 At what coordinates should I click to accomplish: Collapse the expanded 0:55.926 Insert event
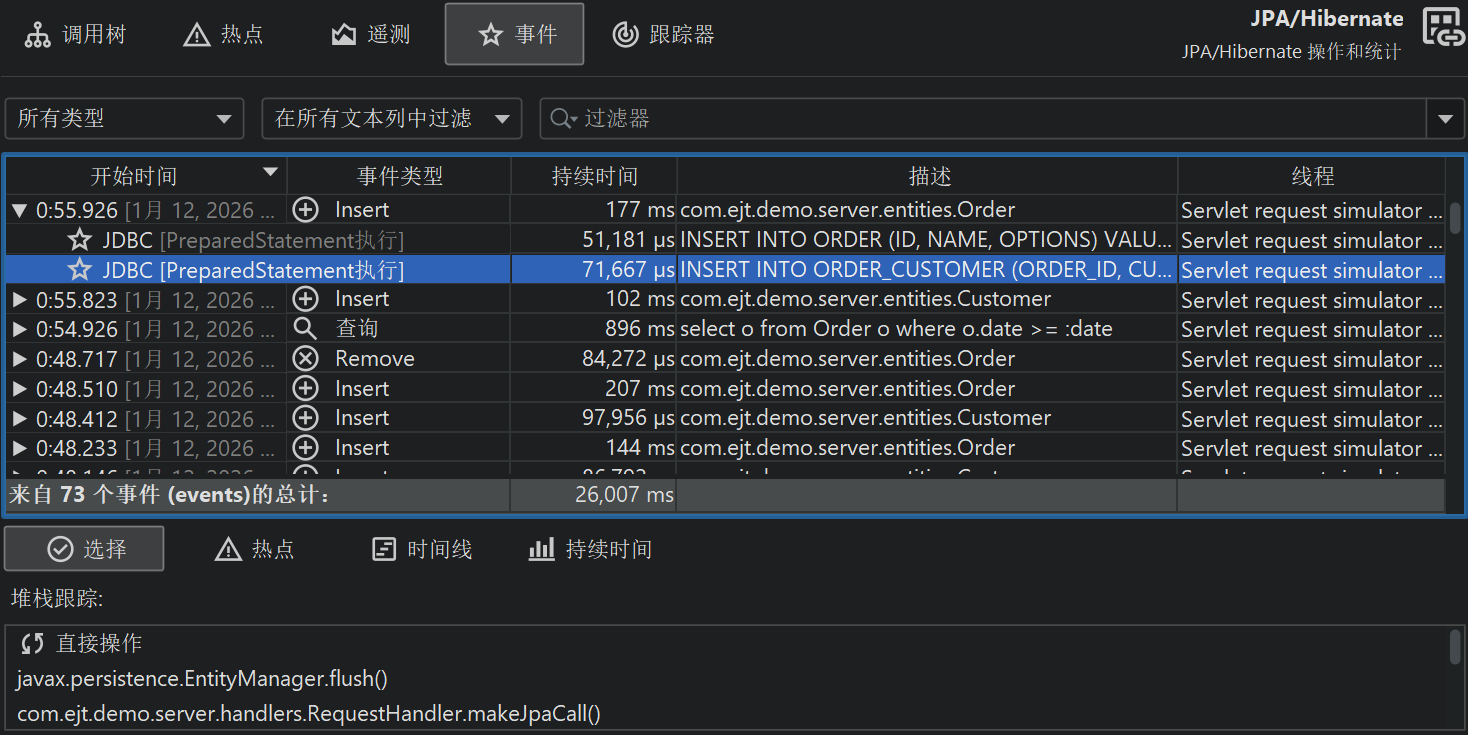(x=19, y=211)
